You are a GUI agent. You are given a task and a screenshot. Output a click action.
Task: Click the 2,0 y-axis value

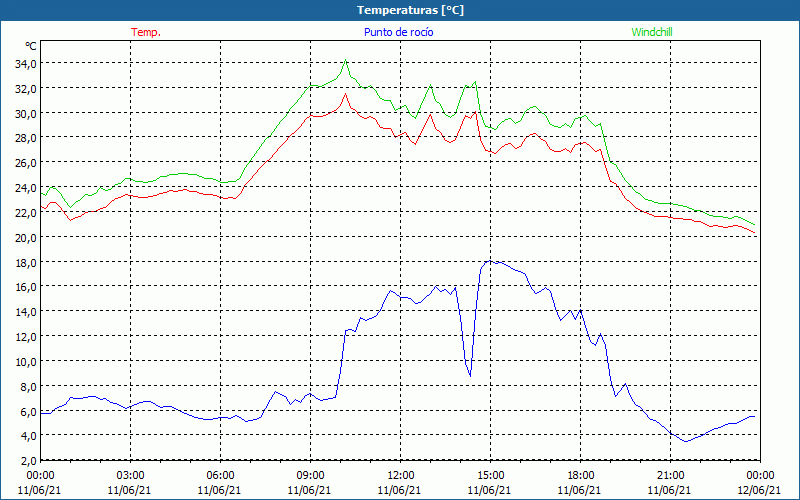(x=29, y=461)
